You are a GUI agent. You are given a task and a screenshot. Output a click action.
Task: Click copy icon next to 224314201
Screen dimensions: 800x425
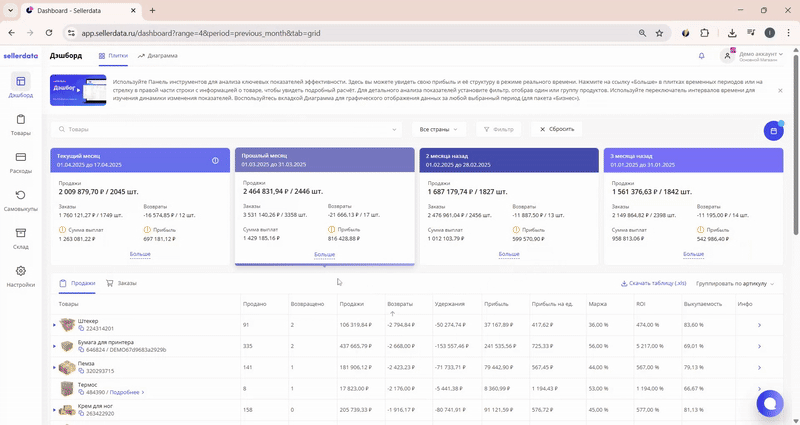coord(81,329)
